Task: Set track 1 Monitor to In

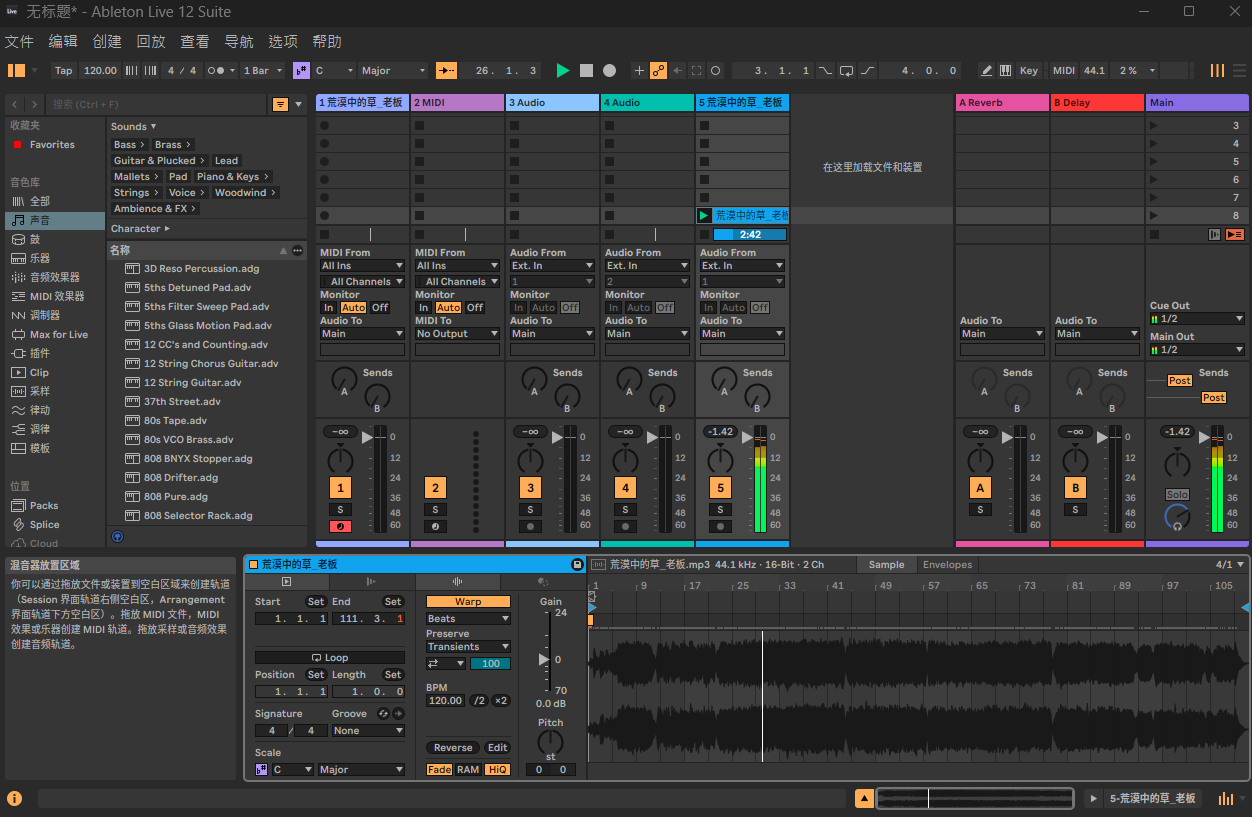Action: (328, 307)
